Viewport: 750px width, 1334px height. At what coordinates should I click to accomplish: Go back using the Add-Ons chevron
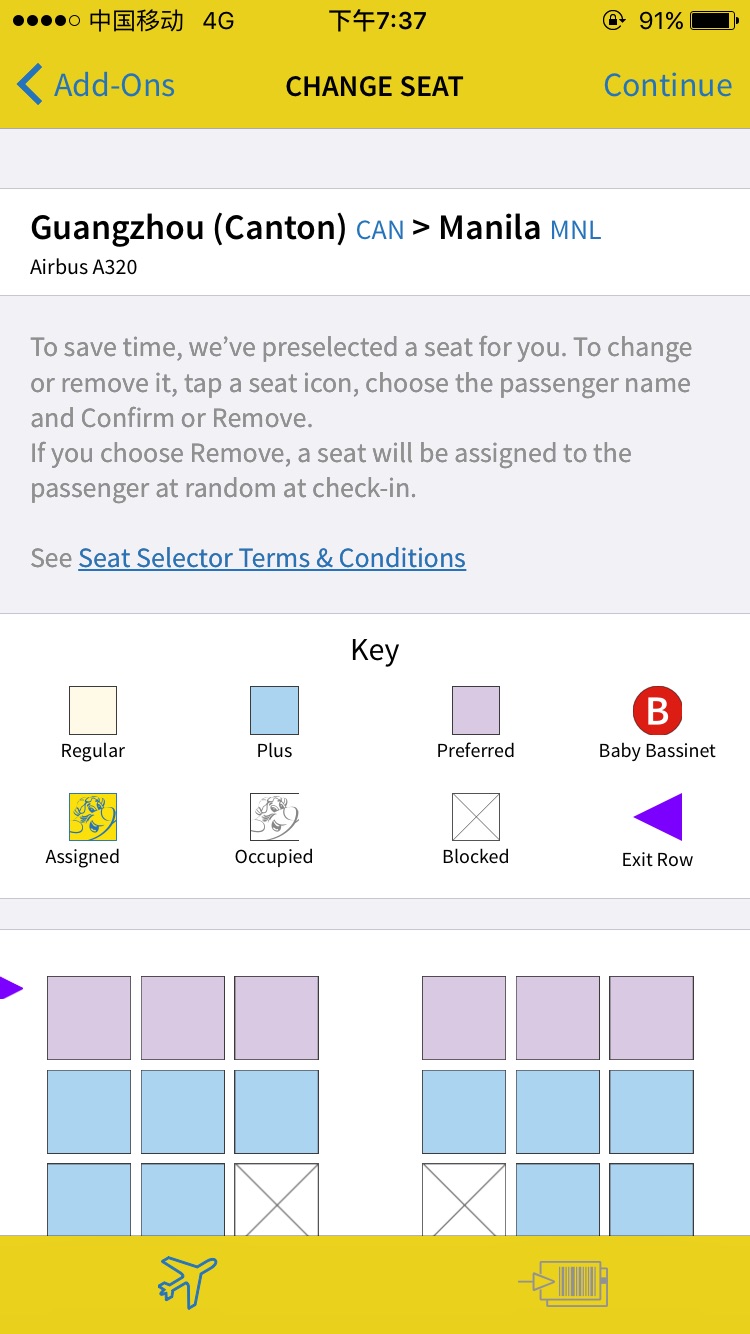31,85
